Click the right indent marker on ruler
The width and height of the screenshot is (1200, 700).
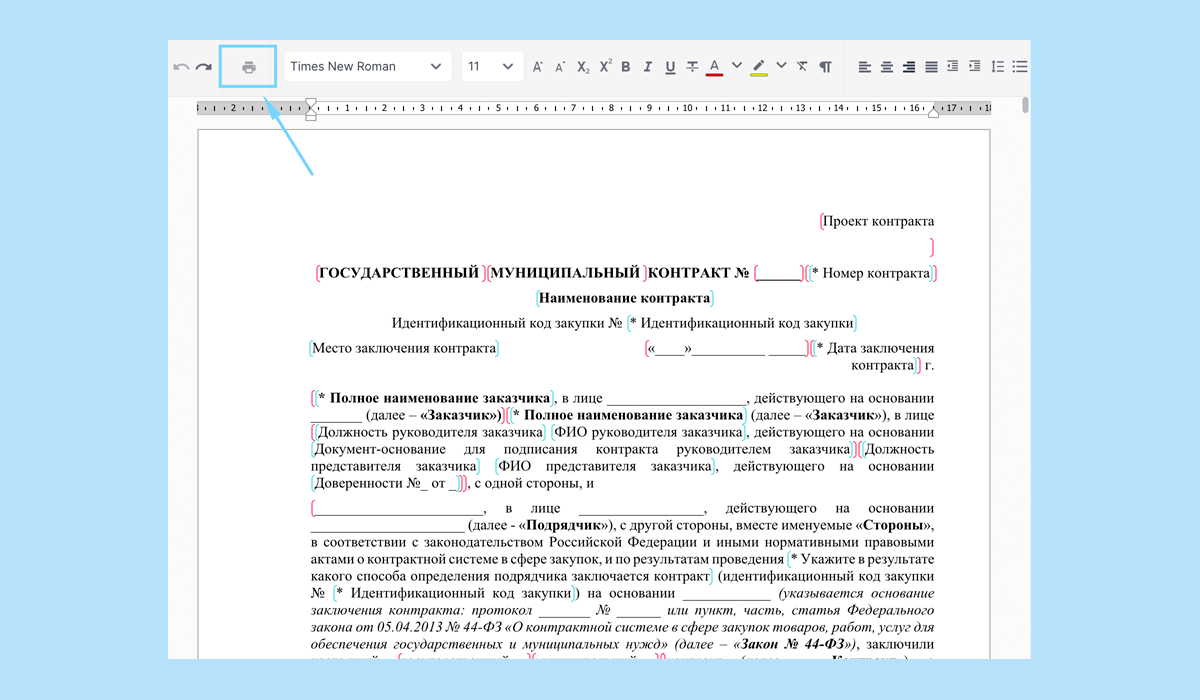click(934, 113)
